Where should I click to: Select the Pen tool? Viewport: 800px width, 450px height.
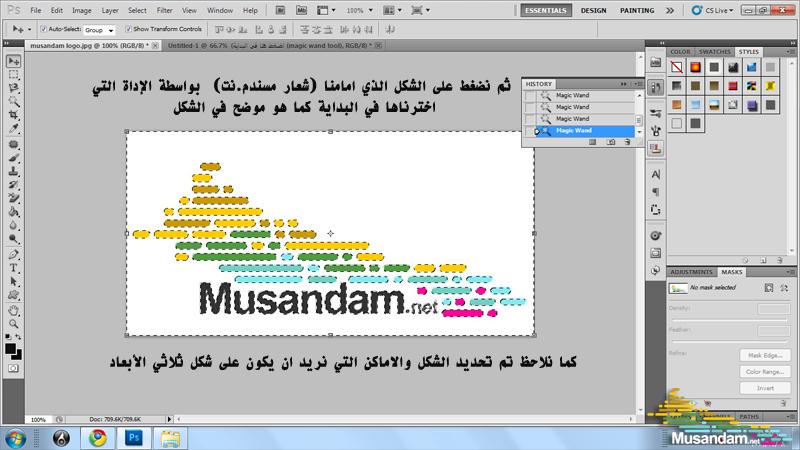click(13, 255)
